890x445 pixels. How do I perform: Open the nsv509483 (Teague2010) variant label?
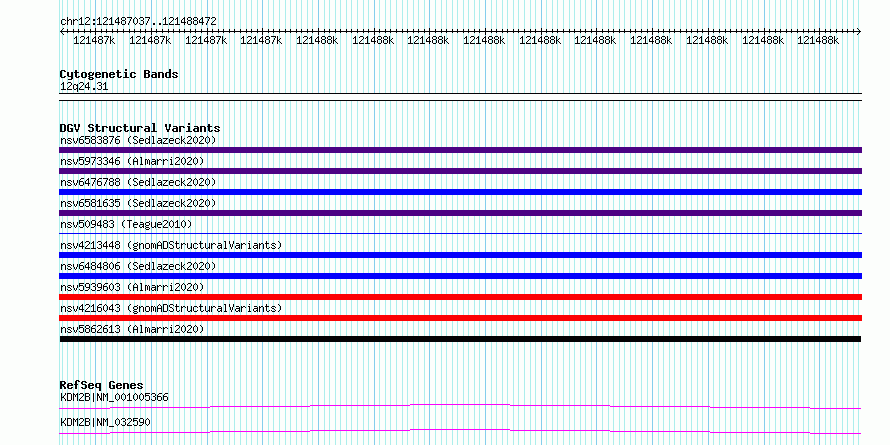[x=126, y=224]
